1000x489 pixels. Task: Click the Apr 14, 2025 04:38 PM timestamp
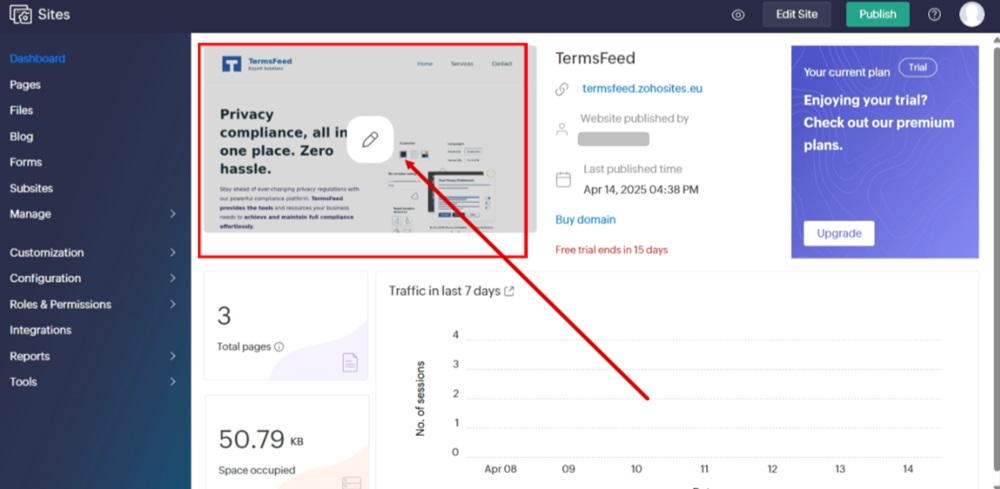click(641, 190)
